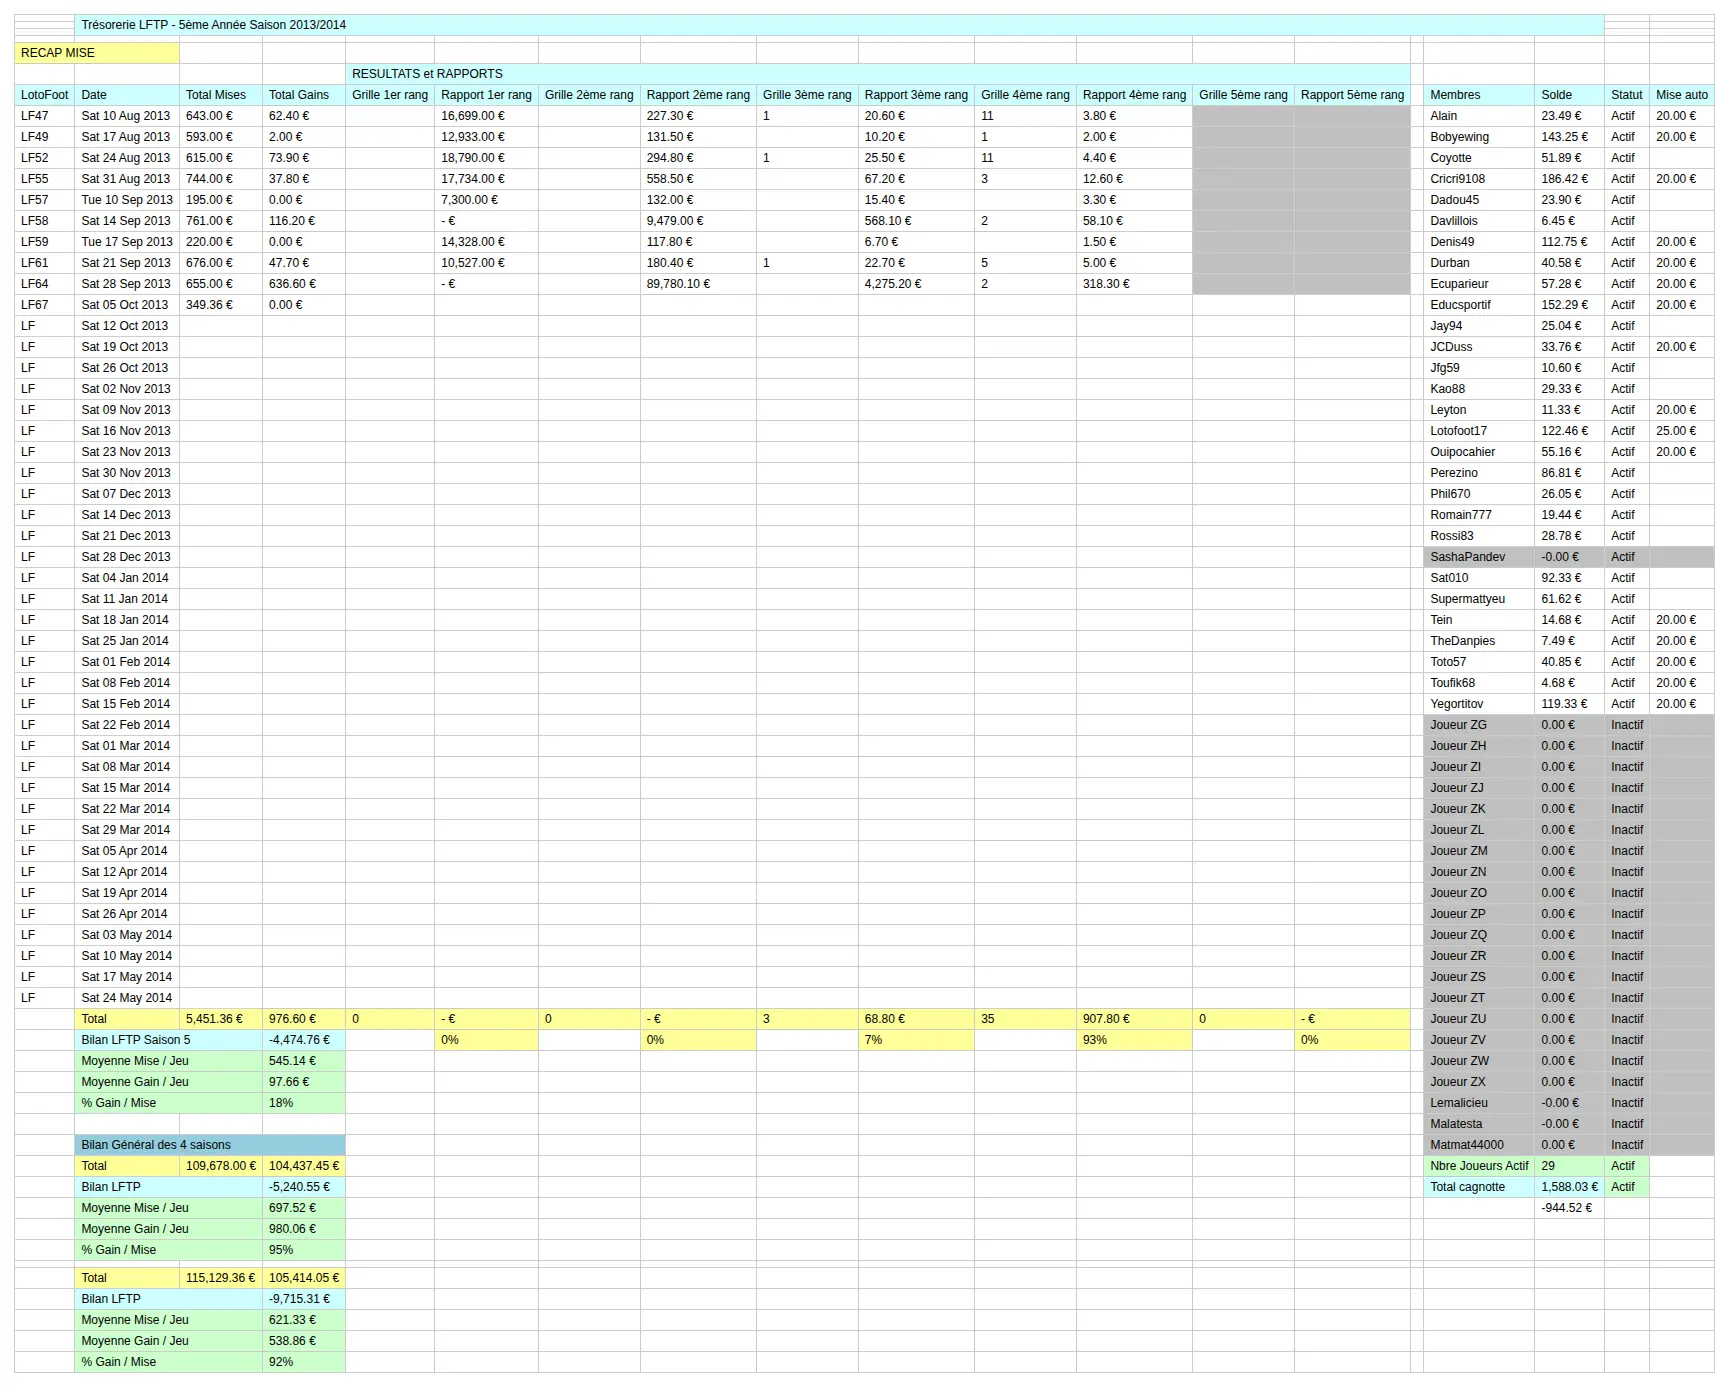The image size is (1715, 1387).
Task: Select the '1,588.03 €' cagnotte total
Action: (1569, 1187)
